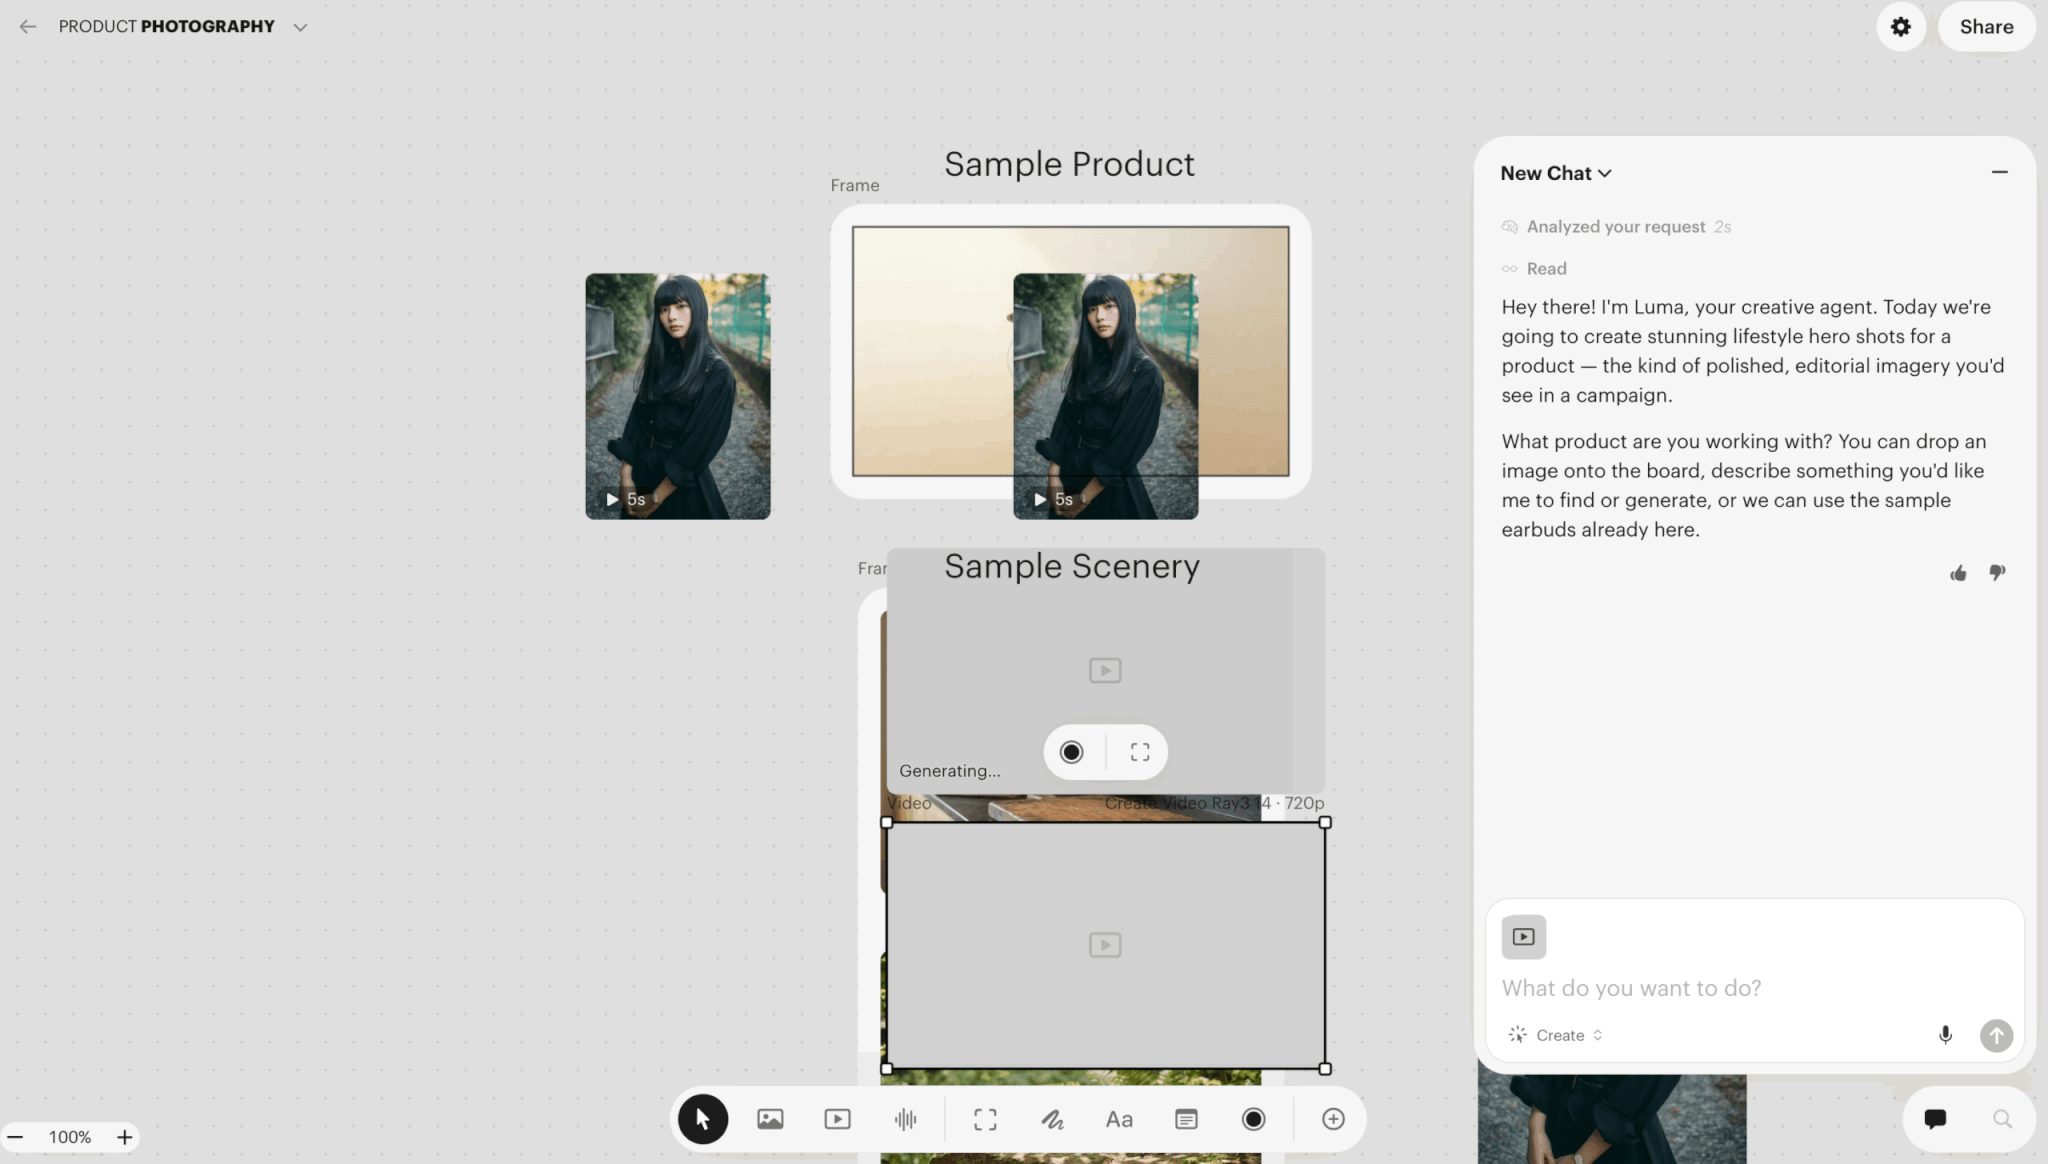Select the image tool in bottom toolbar
This screenshot has width=2048, height=1164.
[x=770, y=1119]
